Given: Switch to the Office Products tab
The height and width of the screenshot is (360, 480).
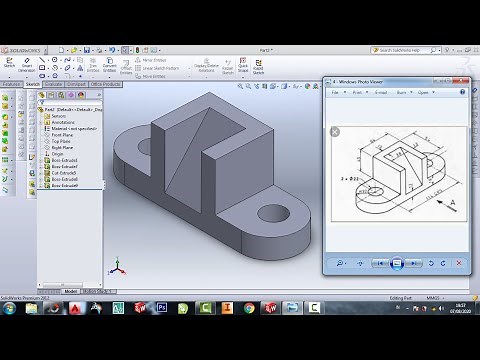Looking at the screenshot, I should (105, 84).
